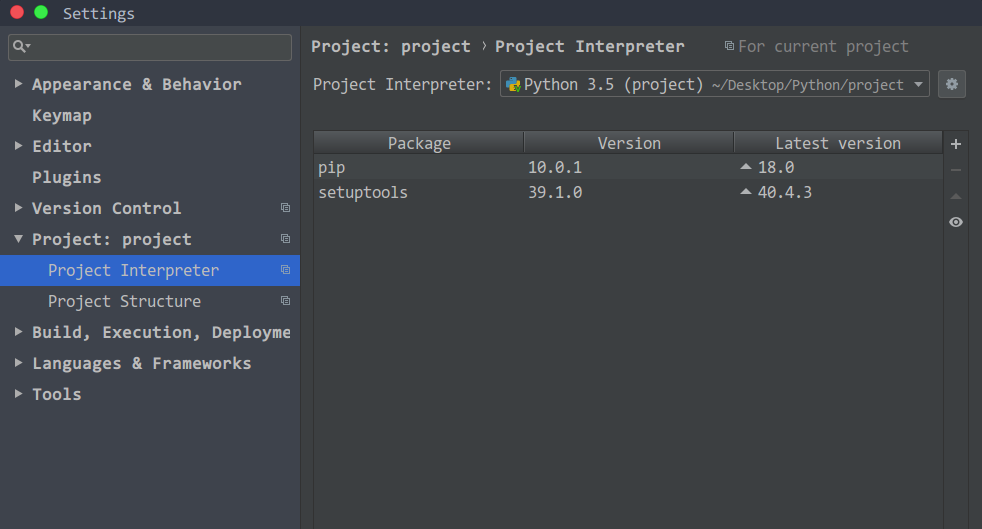The image size is (982, 529).
Task: Click setuptools version 39.1.0 cell
Action: coord(555,192)
